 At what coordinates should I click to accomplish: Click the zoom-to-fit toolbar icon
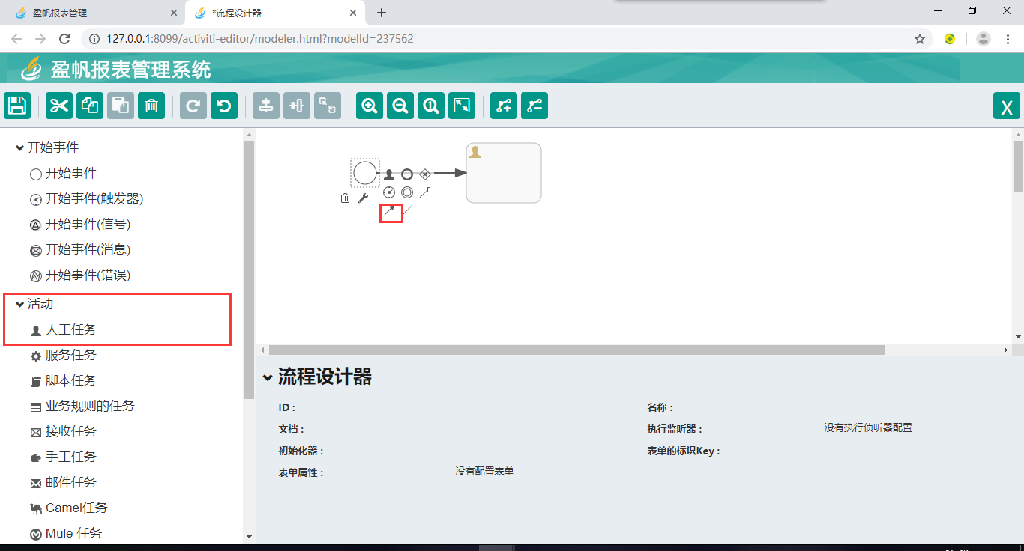pyautogui.click(x=461, y=106)
